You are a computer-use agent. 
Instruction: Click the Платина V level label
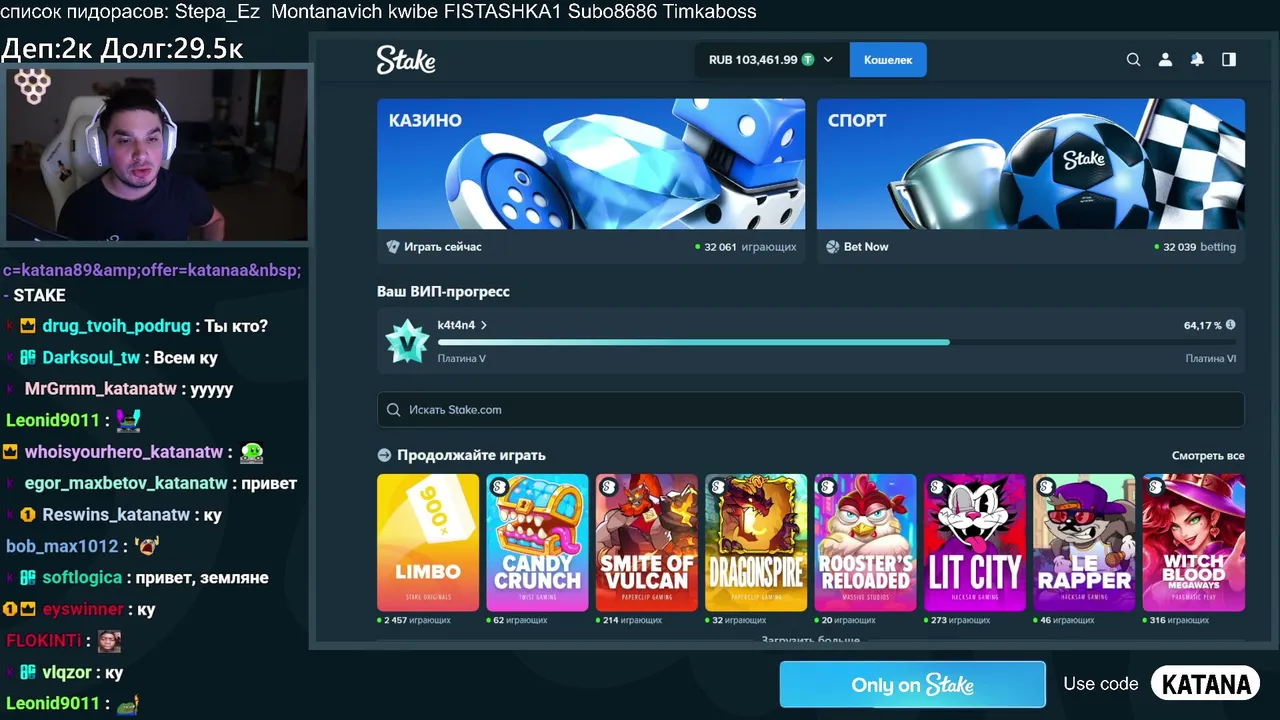click(462, 359)
